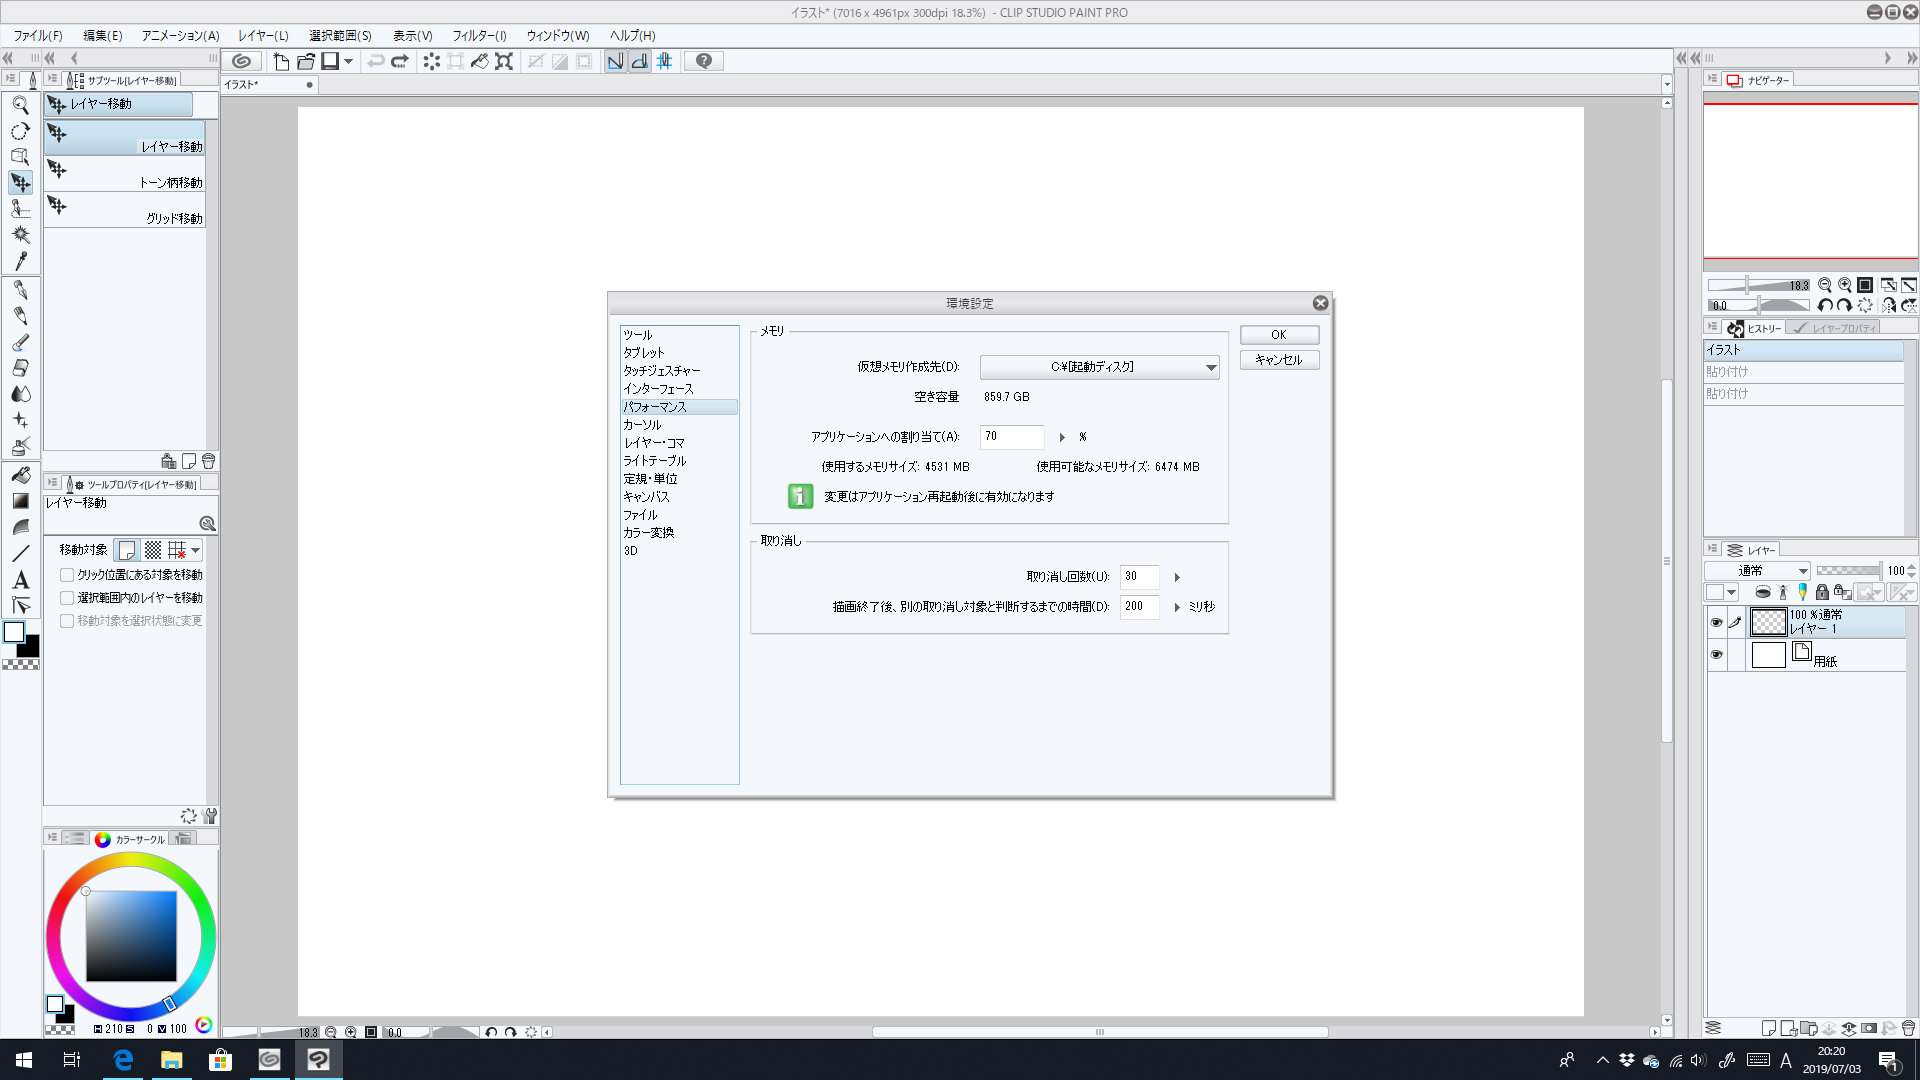Click the help question mark icon

point(704,61)
